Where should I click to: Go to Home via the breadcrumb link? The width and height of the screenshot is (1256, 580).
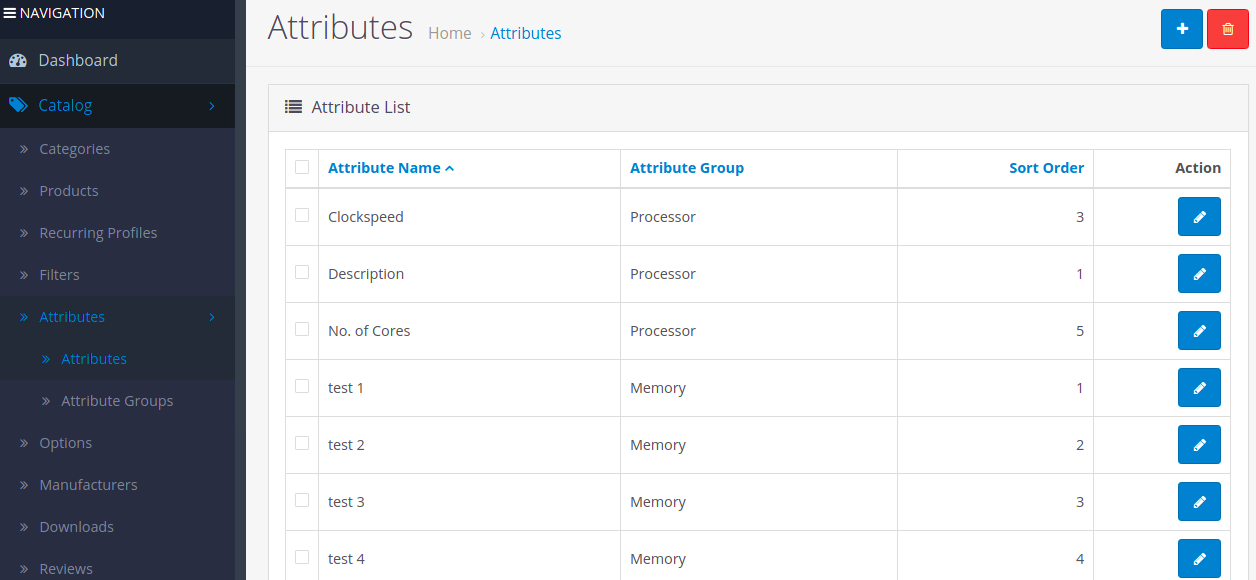click(x=450, y=33)
